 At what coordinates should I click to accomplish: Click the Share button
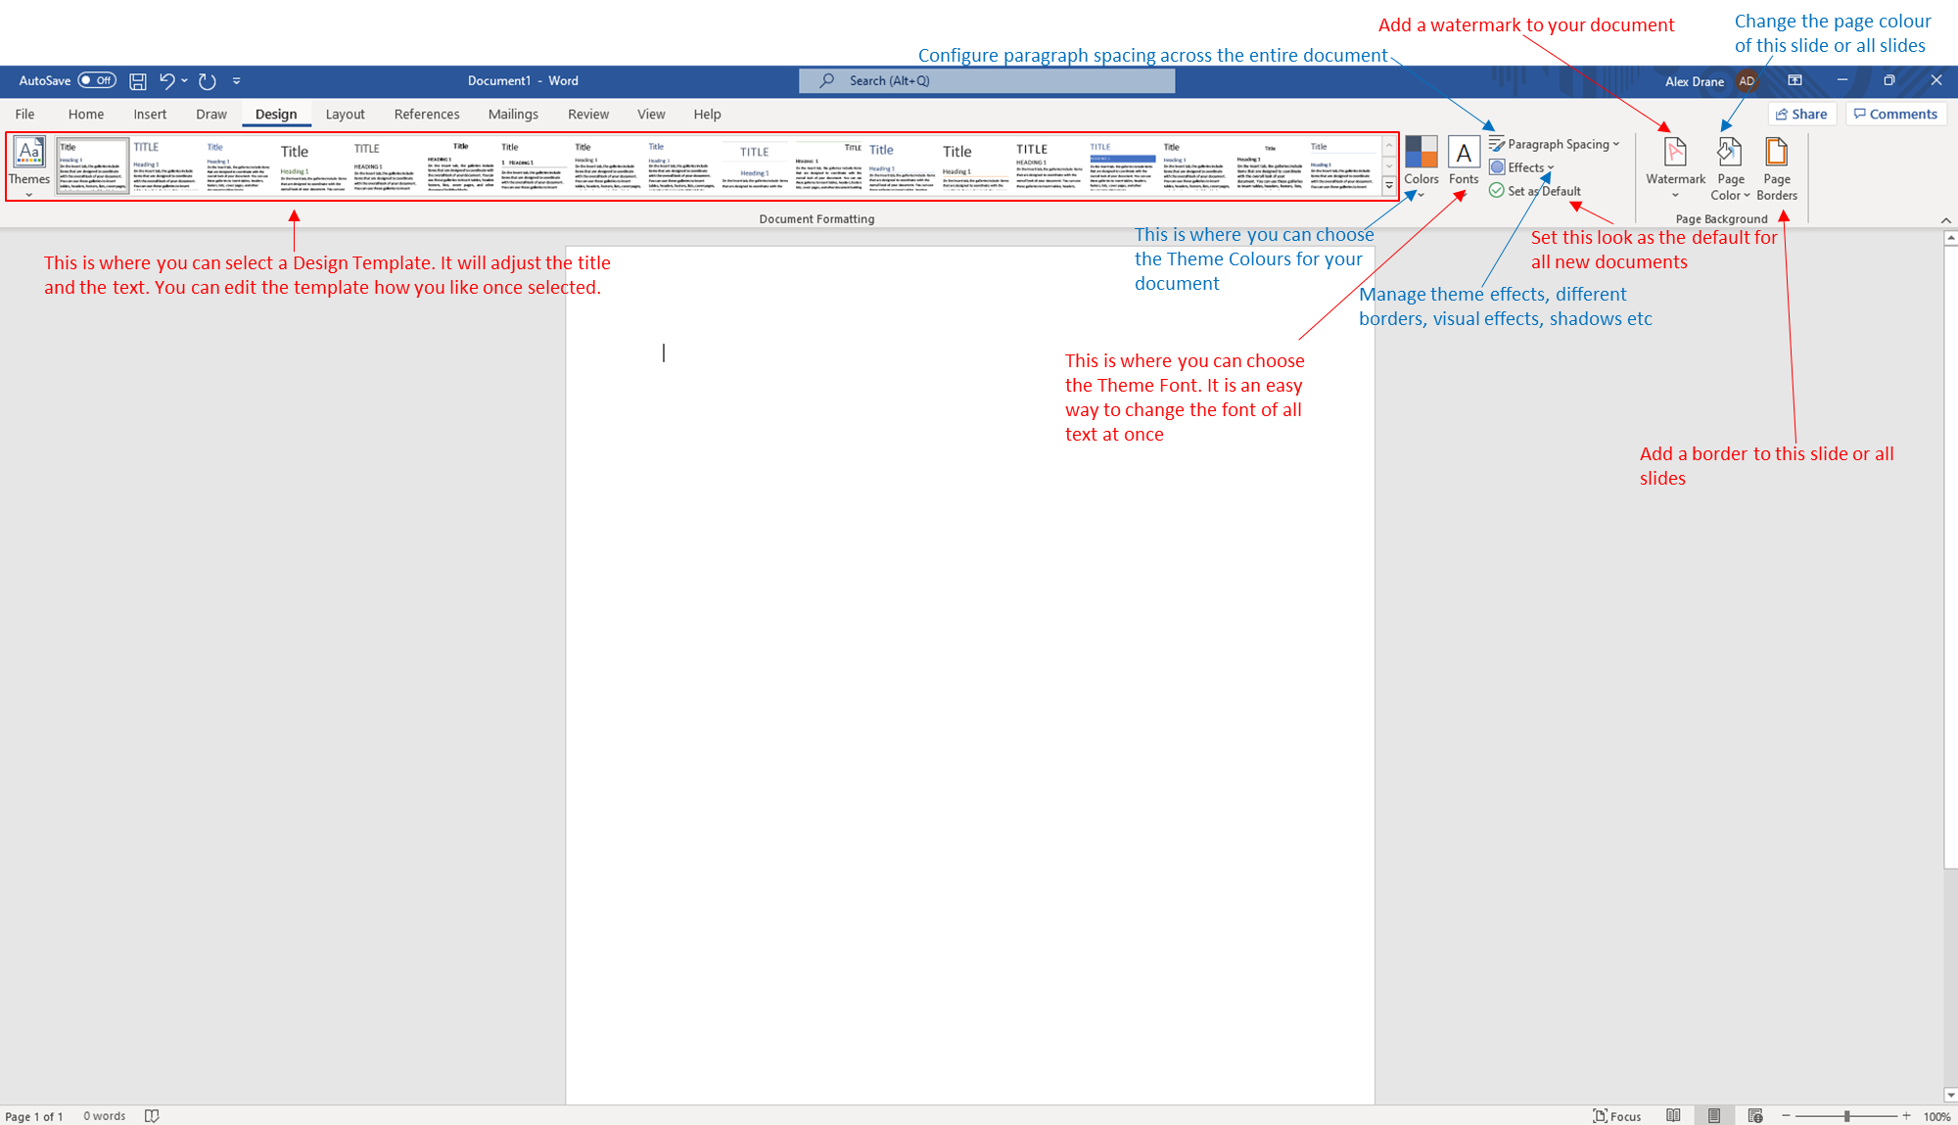pos(1802,114)
